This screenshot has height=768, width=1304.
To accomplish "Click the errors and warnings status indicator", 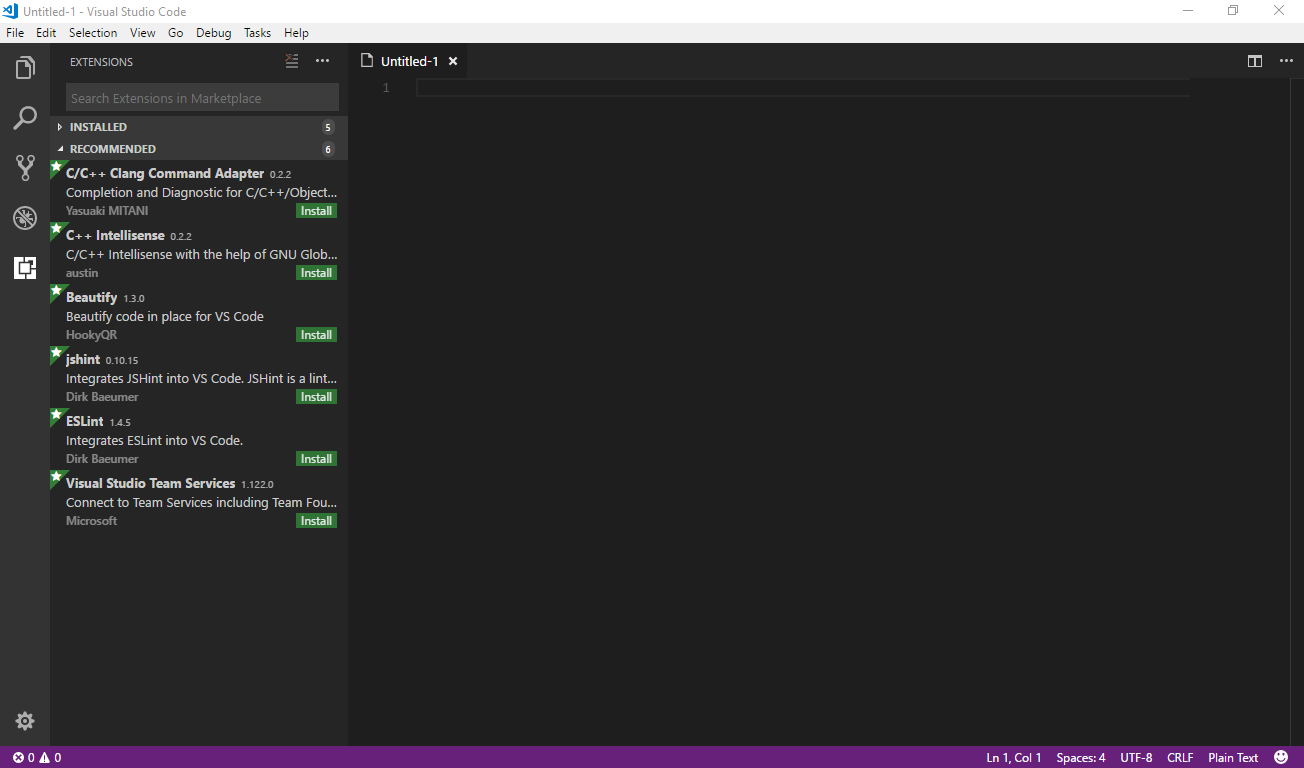I will pyautogui.click(x=37, y=757).
